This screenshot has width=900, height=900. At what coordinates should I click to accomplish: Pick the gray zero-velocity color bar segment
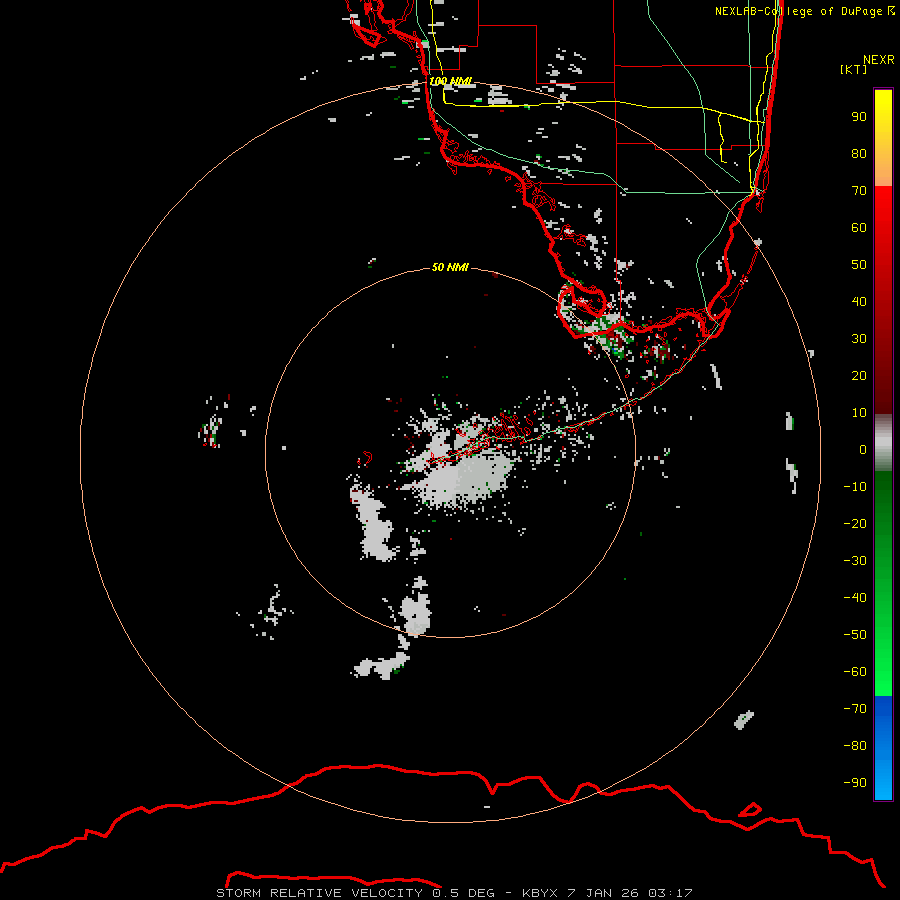(883, 442)
